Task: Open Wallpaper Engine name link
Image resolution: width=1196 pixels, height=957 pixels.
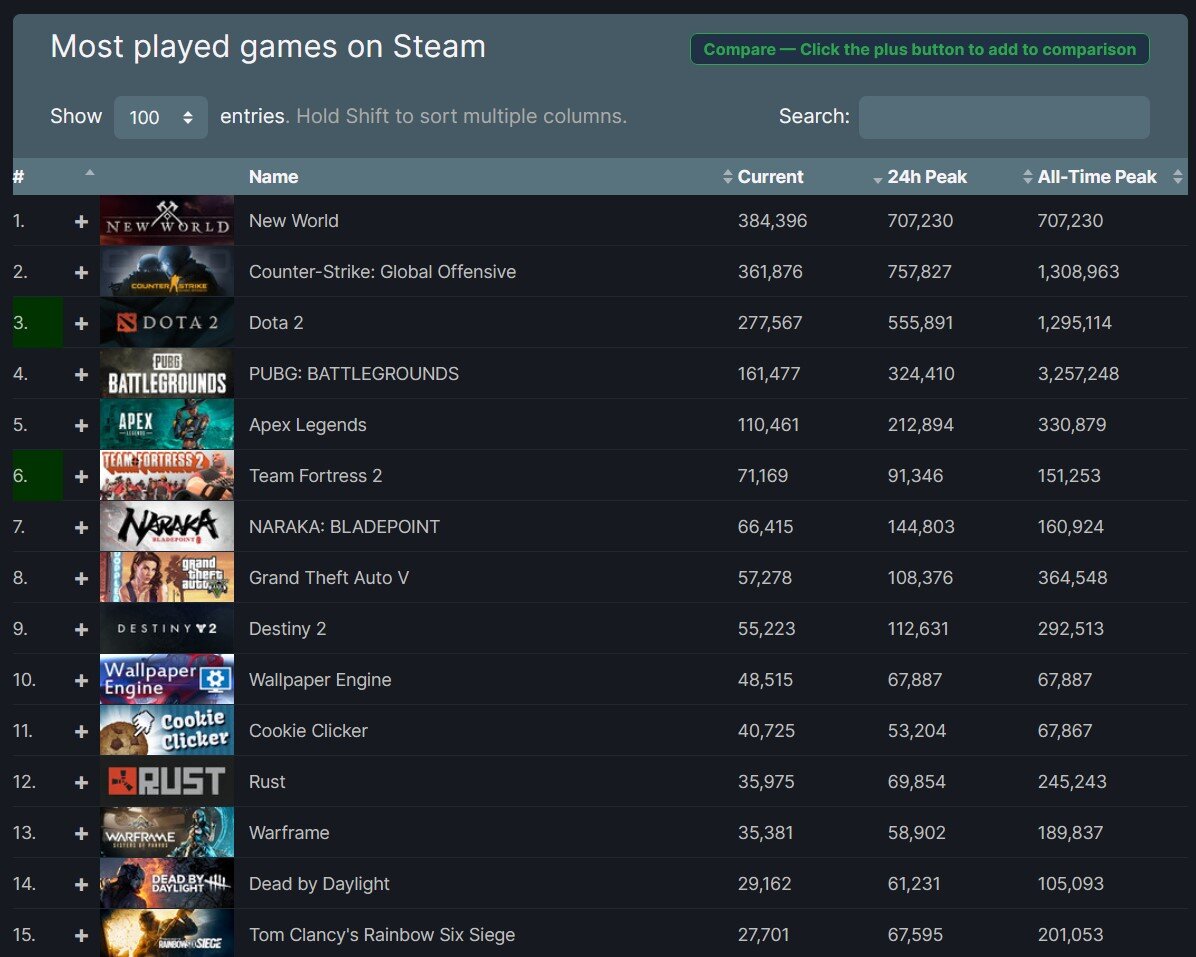Action: pos(320,681)
